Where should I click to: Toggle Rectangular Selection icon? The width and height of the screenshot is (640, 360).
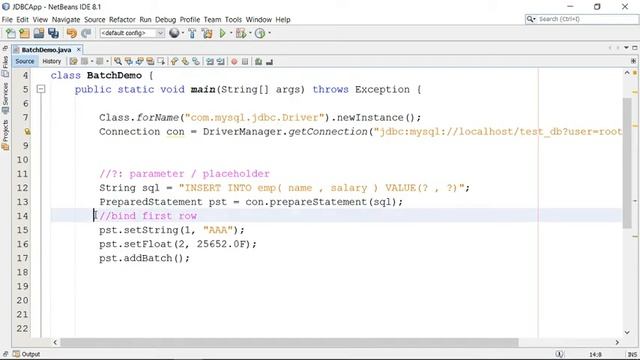pos(161,62)
